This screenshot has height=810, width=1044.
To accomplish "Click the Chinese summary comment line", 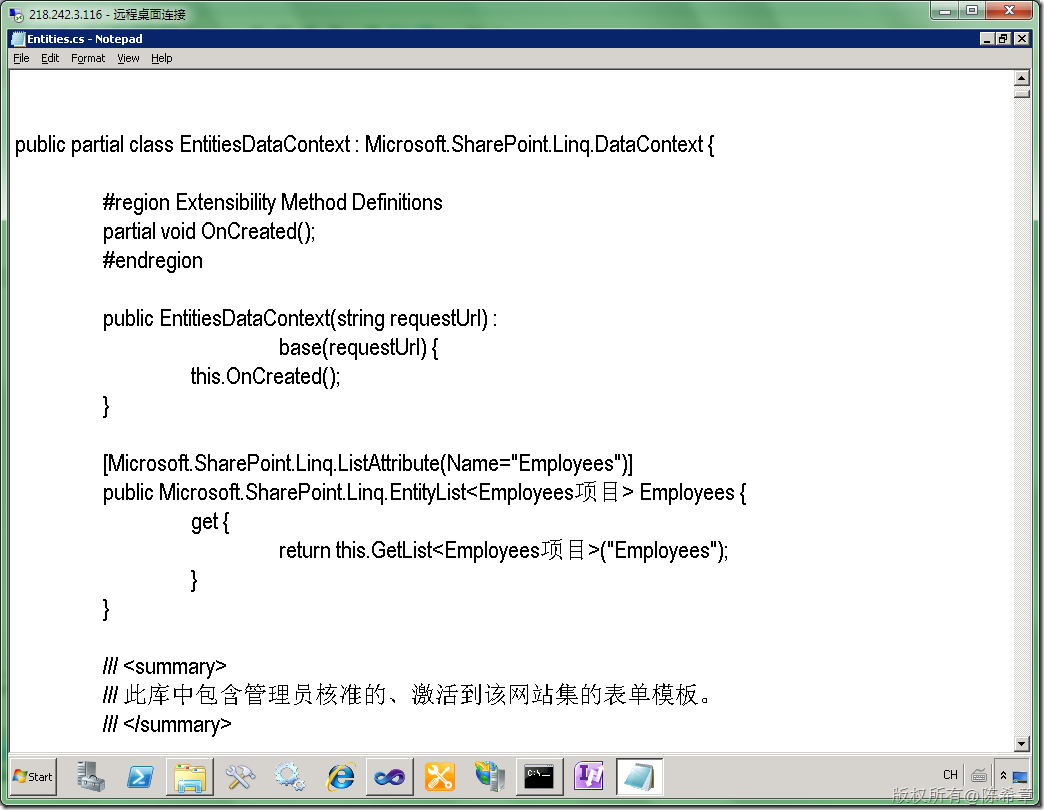I will (407, 695).
